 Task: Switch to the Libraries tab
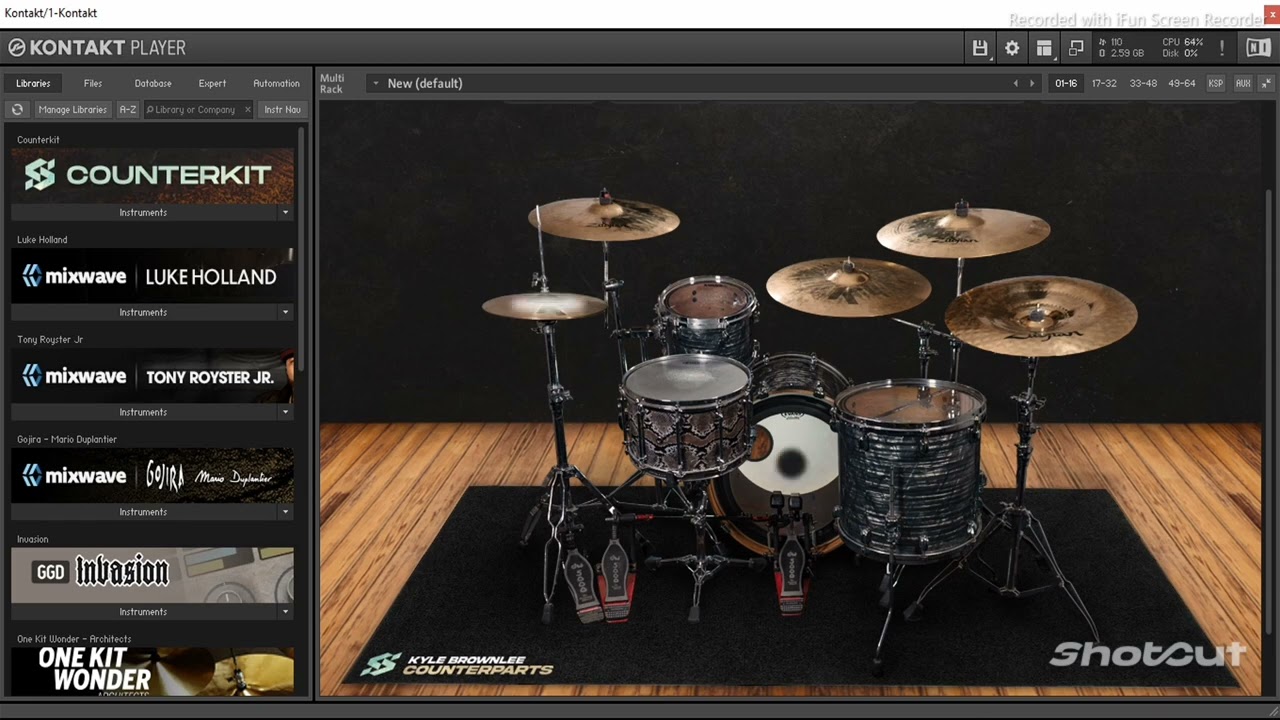click(33, 83)
